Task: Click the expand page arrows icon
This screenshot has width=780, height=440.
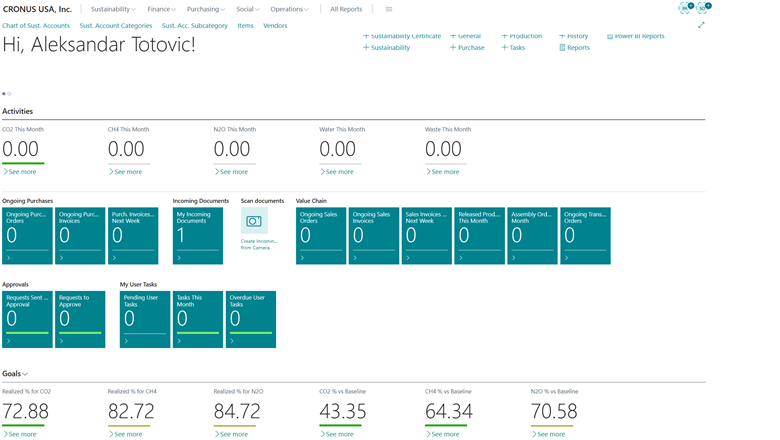Action: [x=701, y=25]
